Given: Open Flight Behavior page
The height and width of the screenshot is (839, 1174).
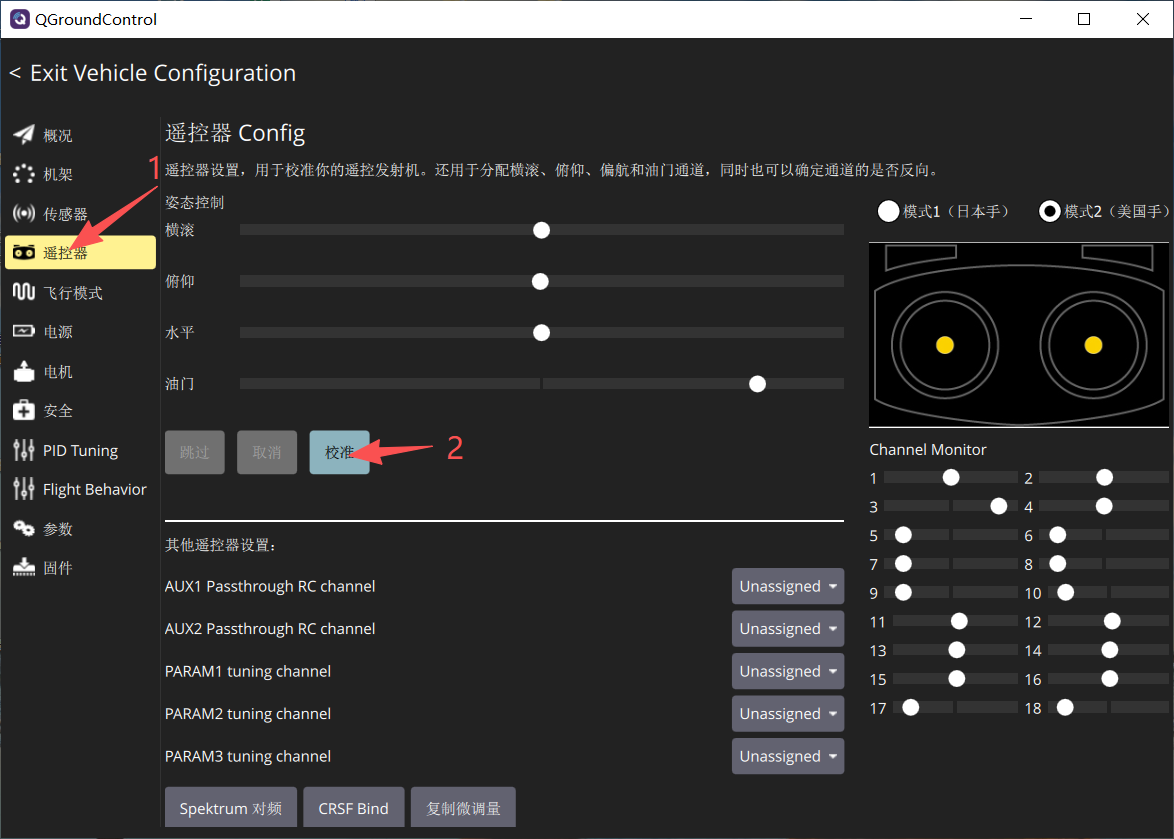Looking at the screenshot, I should pyautogui.click(x=80, y=489).
